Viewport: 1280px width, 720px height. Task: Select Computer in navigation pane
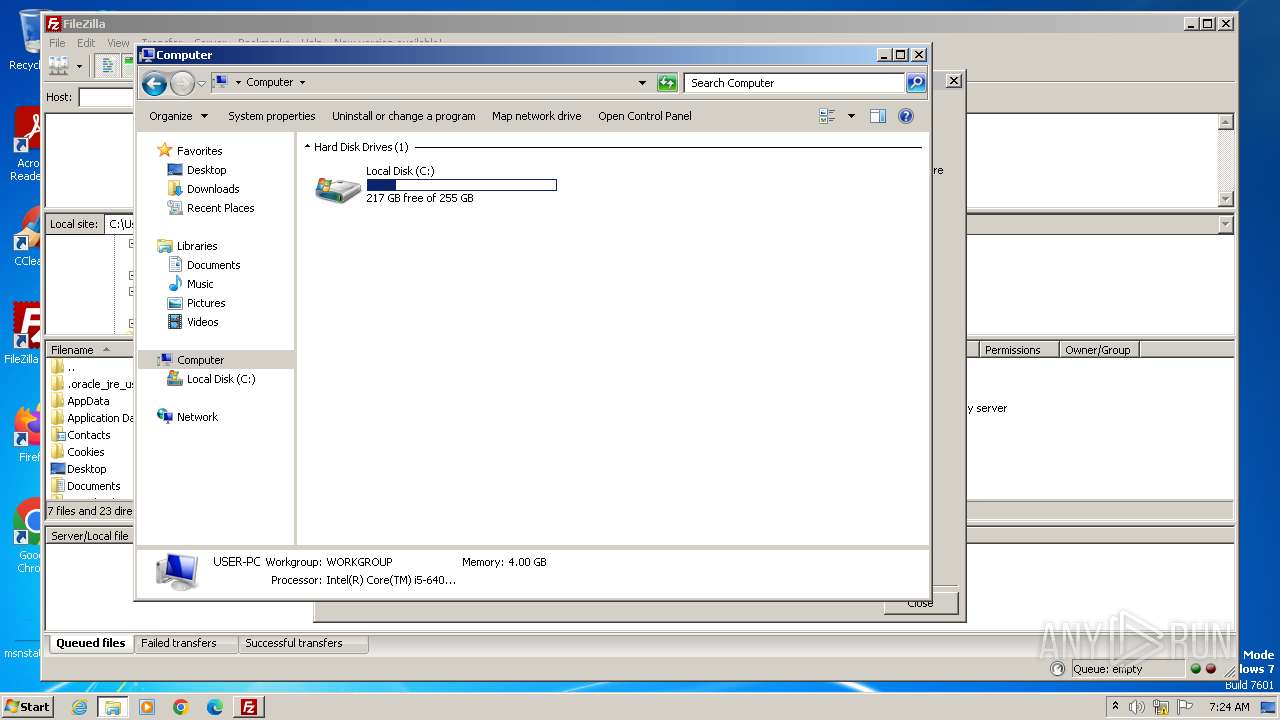(200, 360)
